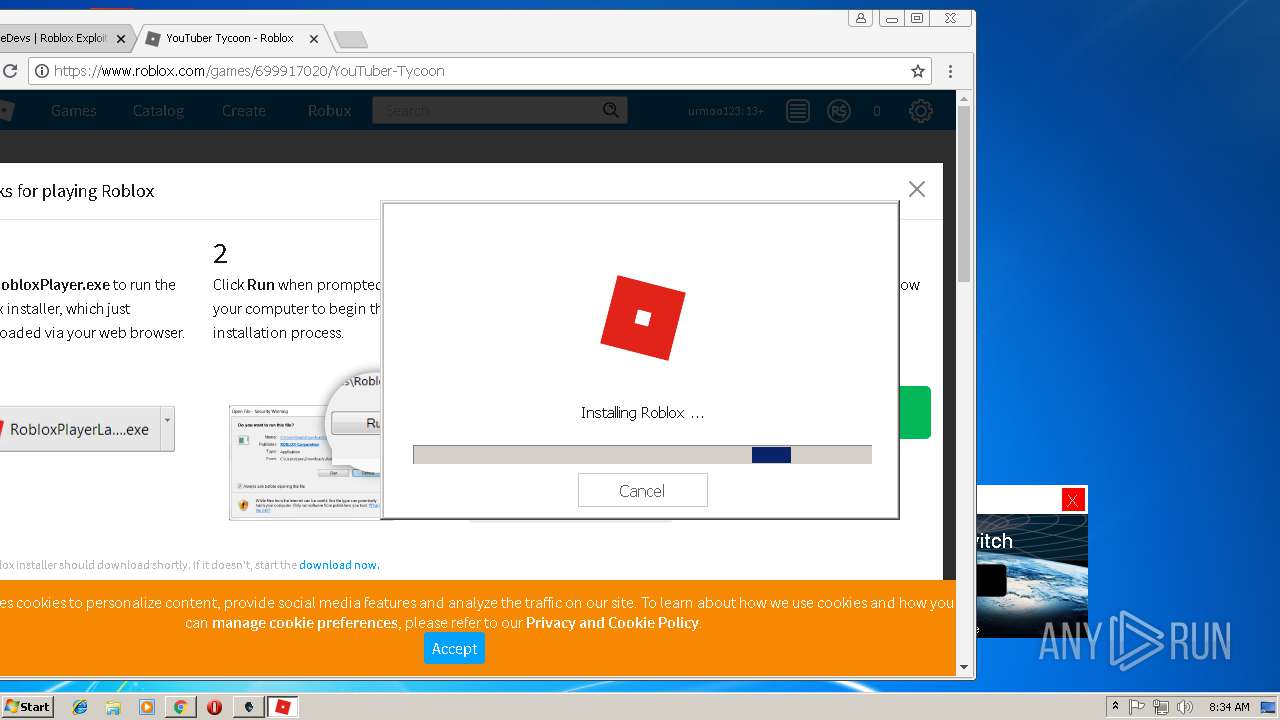Click the page scrollbar up arrow
This screenshot has width=1280, height=720.
coord(964,98)
